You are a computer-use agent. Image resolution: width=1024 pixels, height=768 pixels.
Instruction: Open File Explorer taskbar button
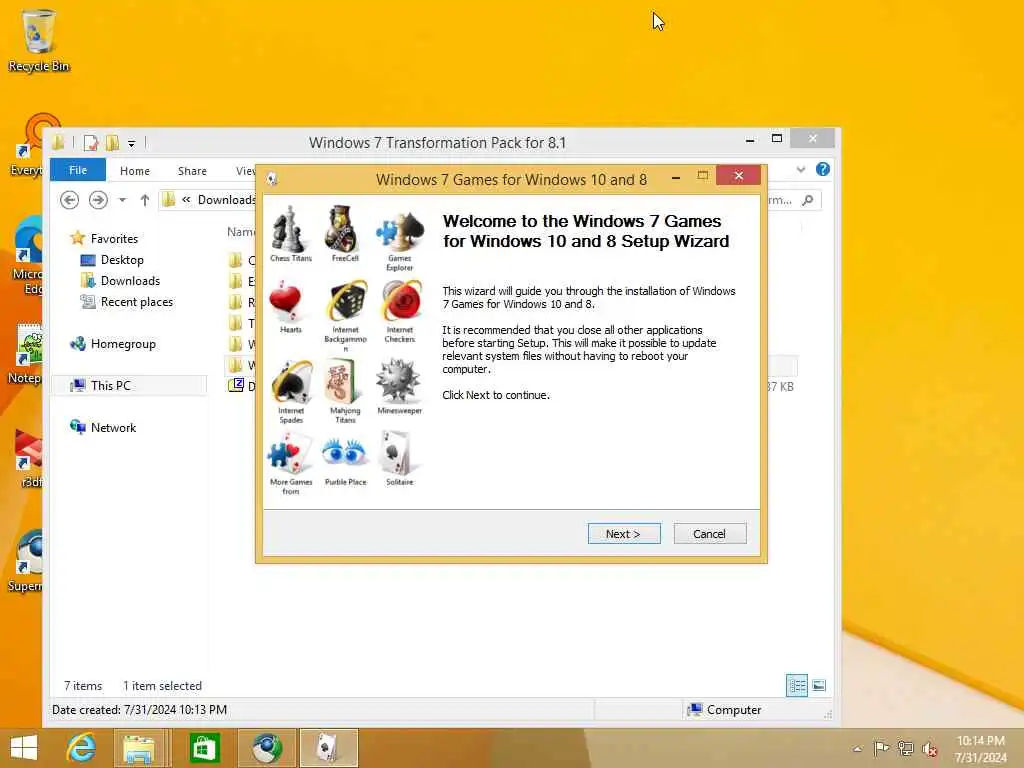pyautogui.click(x=140, y=748)
